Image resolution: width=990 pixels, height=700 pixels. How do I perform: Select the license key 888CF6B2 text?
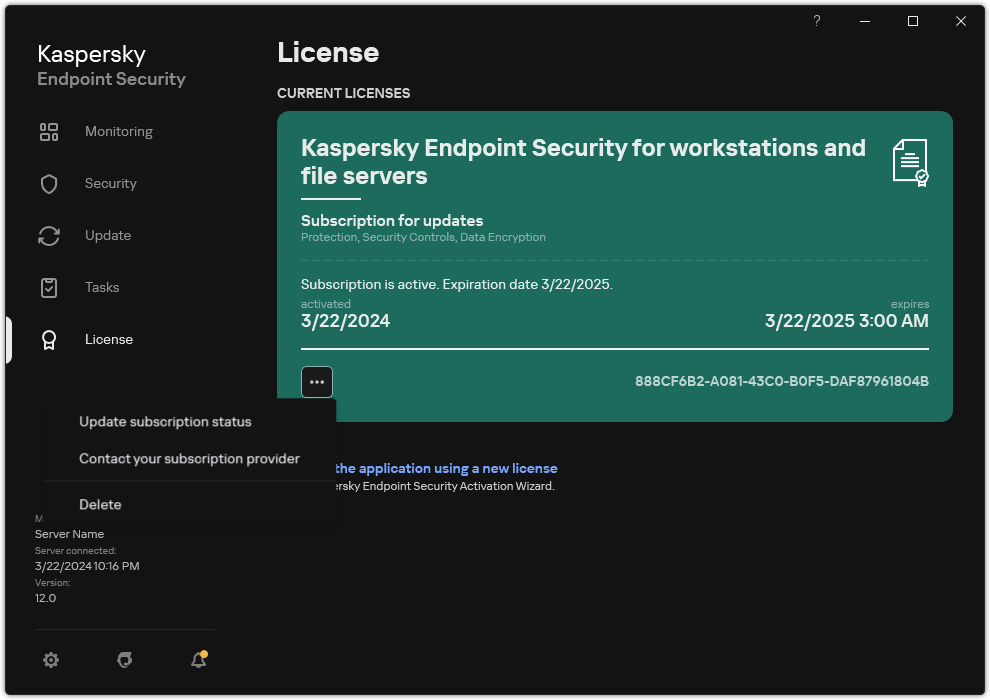point(783,381)
